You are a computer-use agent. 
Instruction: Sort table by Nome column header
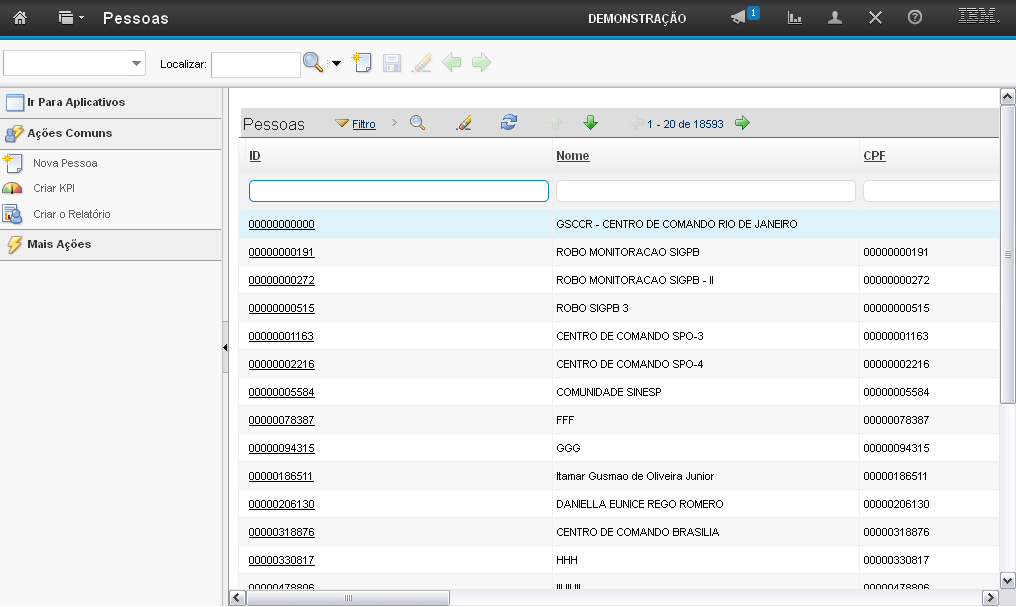(x=572, y=156)
